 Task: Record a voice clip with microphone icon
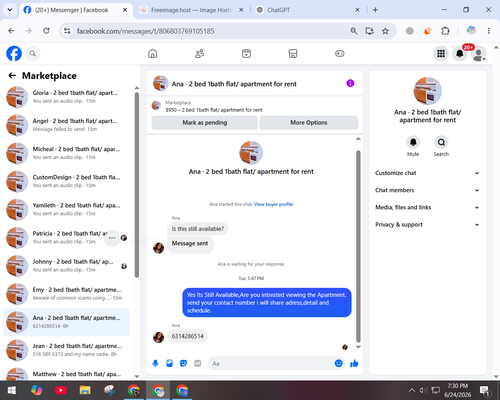point(155,363)
